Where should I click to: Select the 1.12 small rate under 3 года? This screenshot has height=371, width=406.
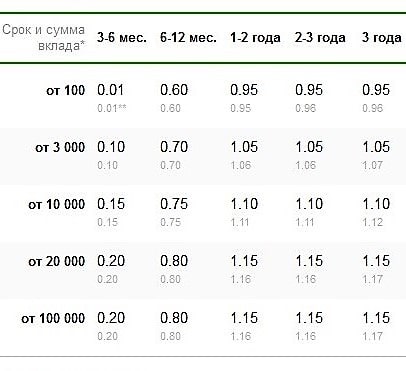(x=373, y=222)
